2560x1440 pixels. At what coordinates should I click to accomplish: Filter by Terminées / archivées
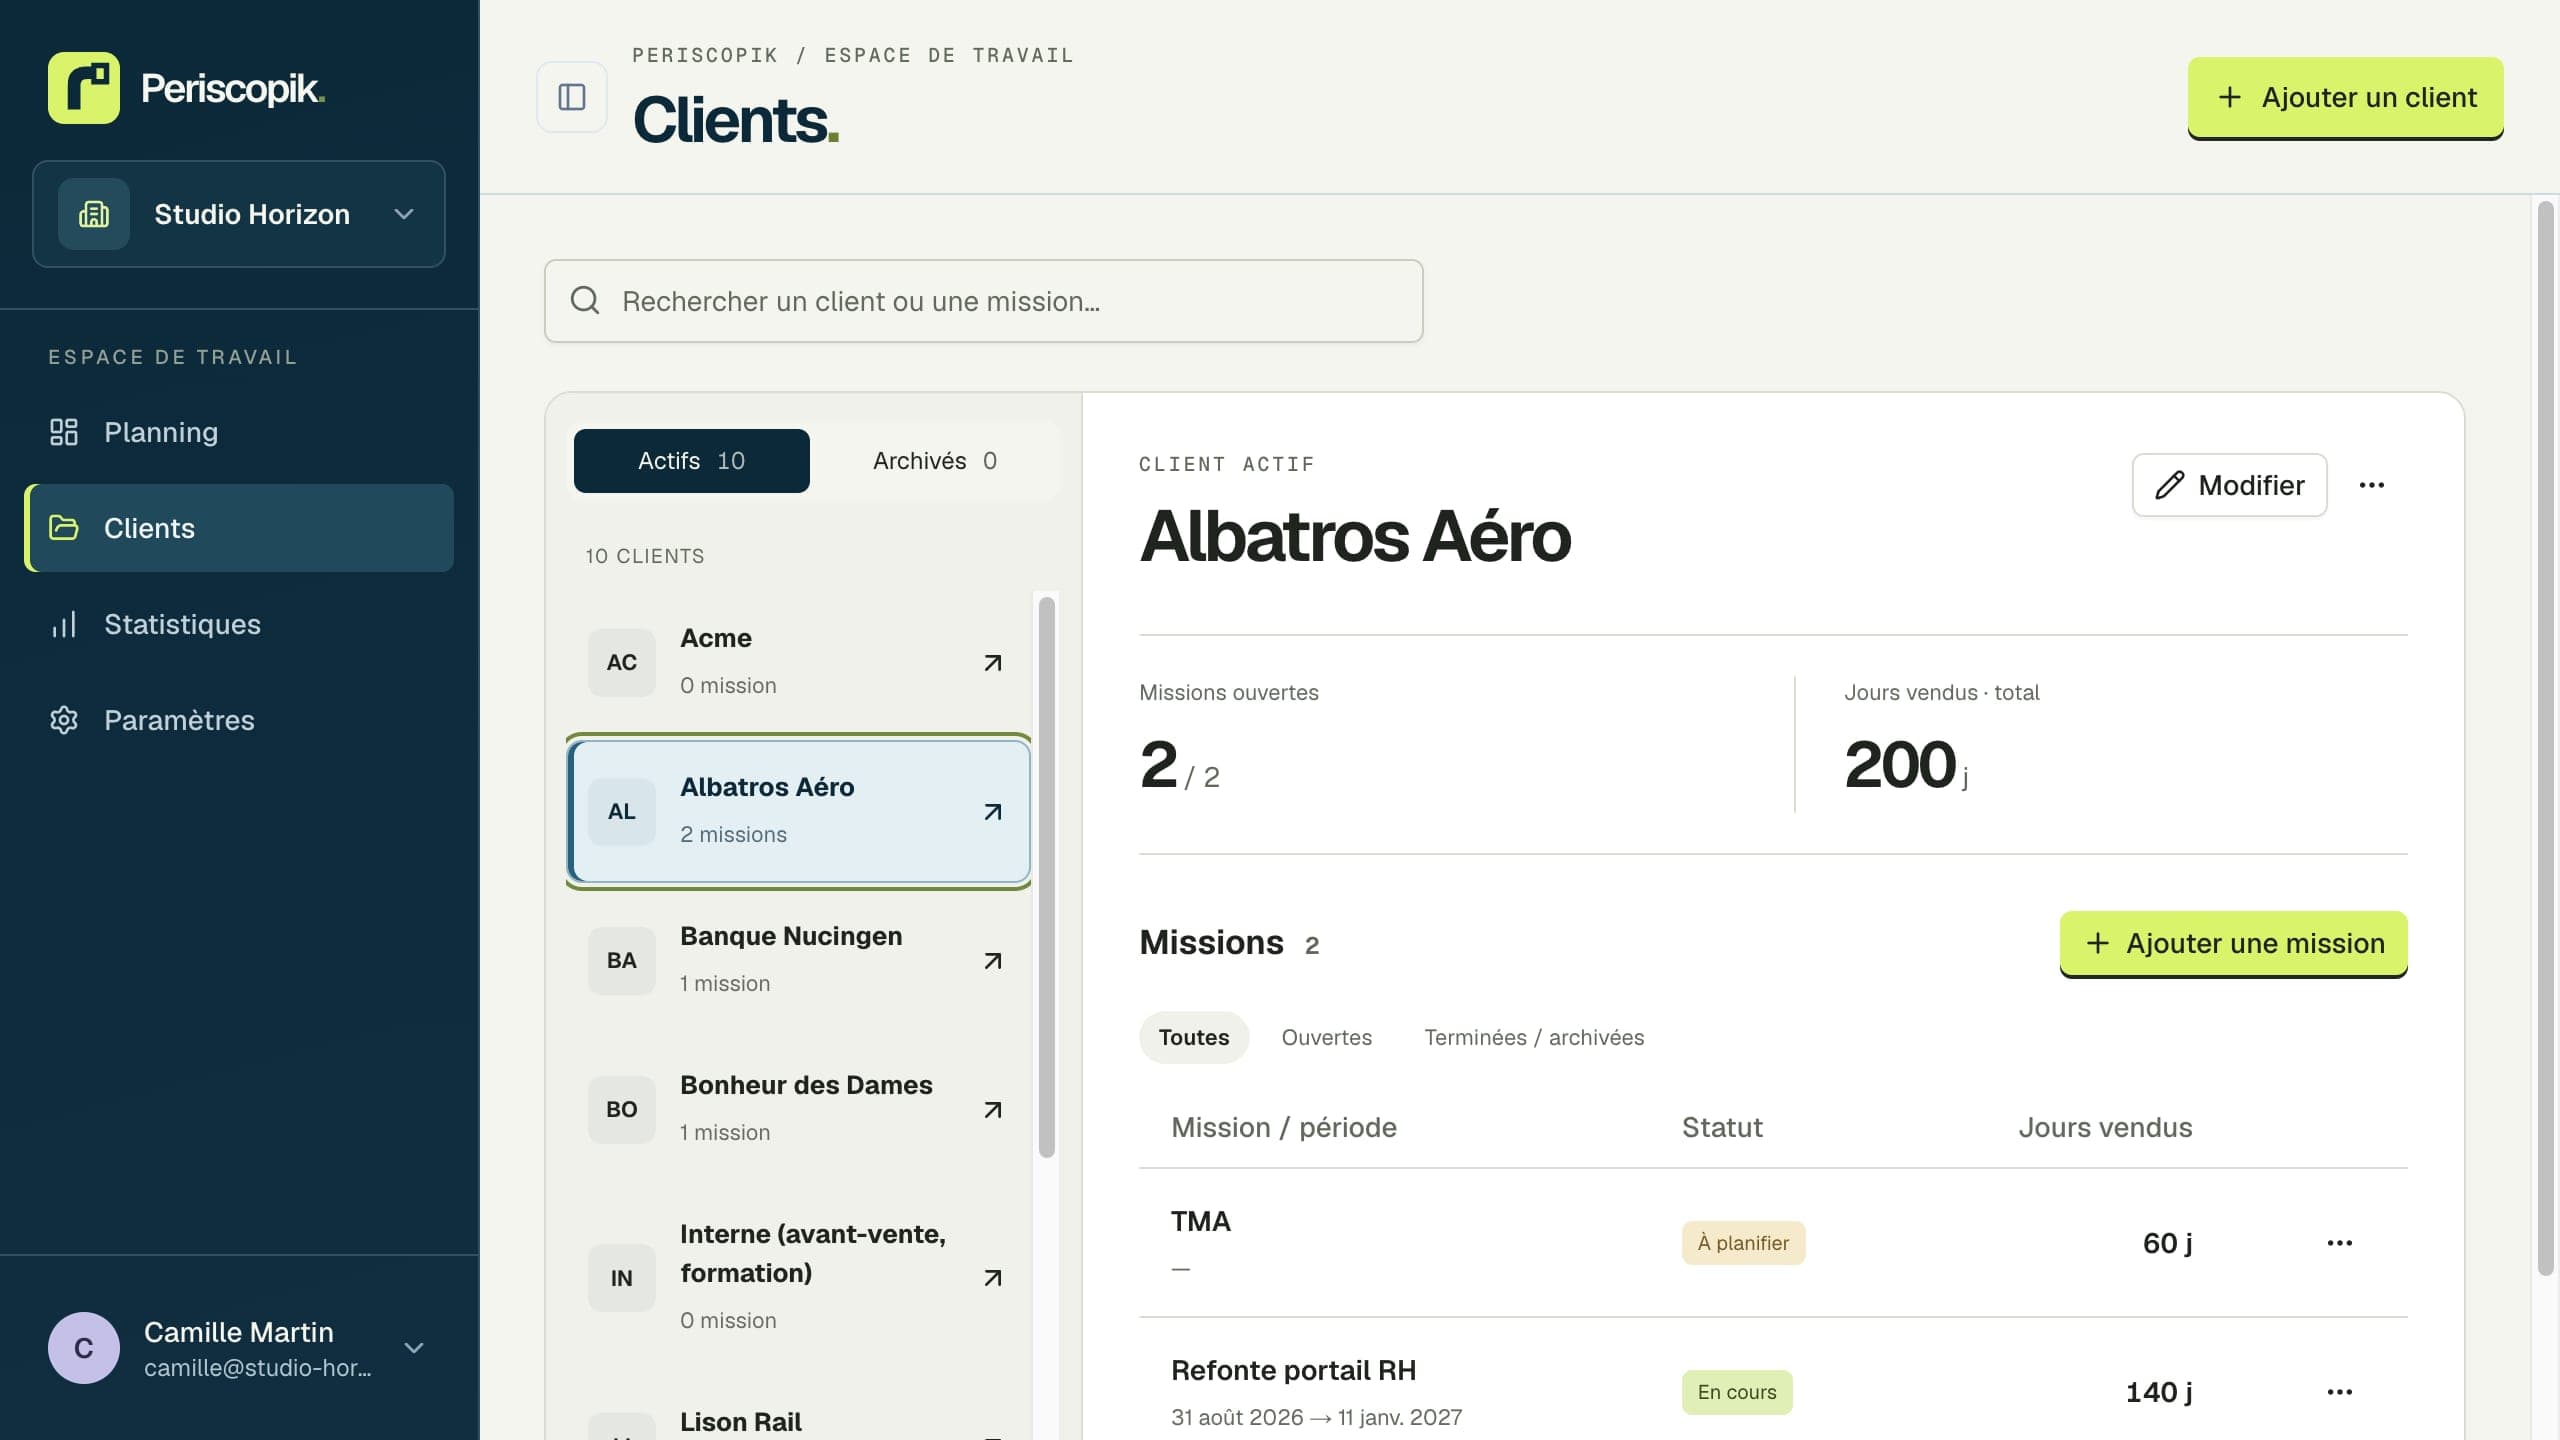coord(1534,1037)
